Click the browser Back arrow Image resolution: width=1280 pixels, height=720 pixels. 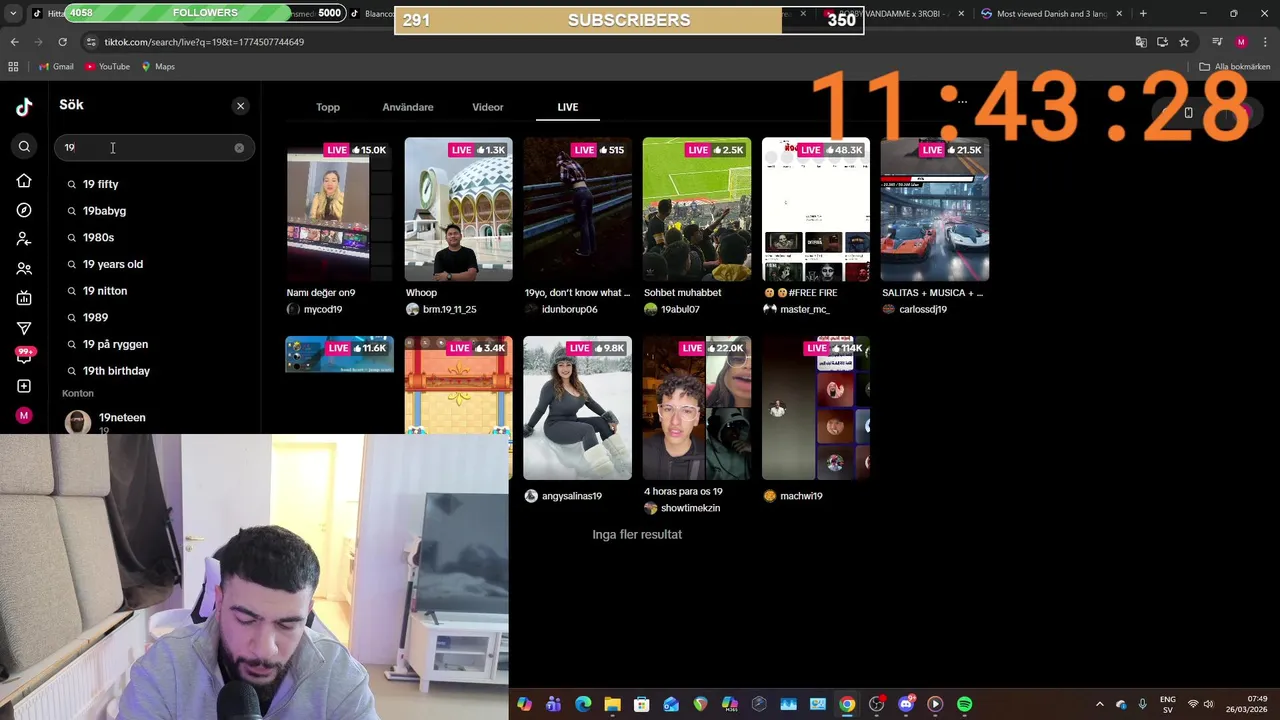pos(14,42)
